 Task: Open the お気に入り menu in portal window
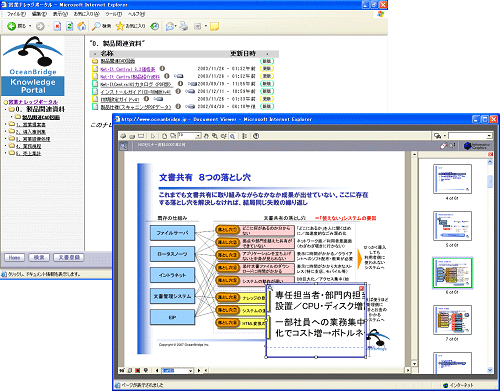point(87,14)
